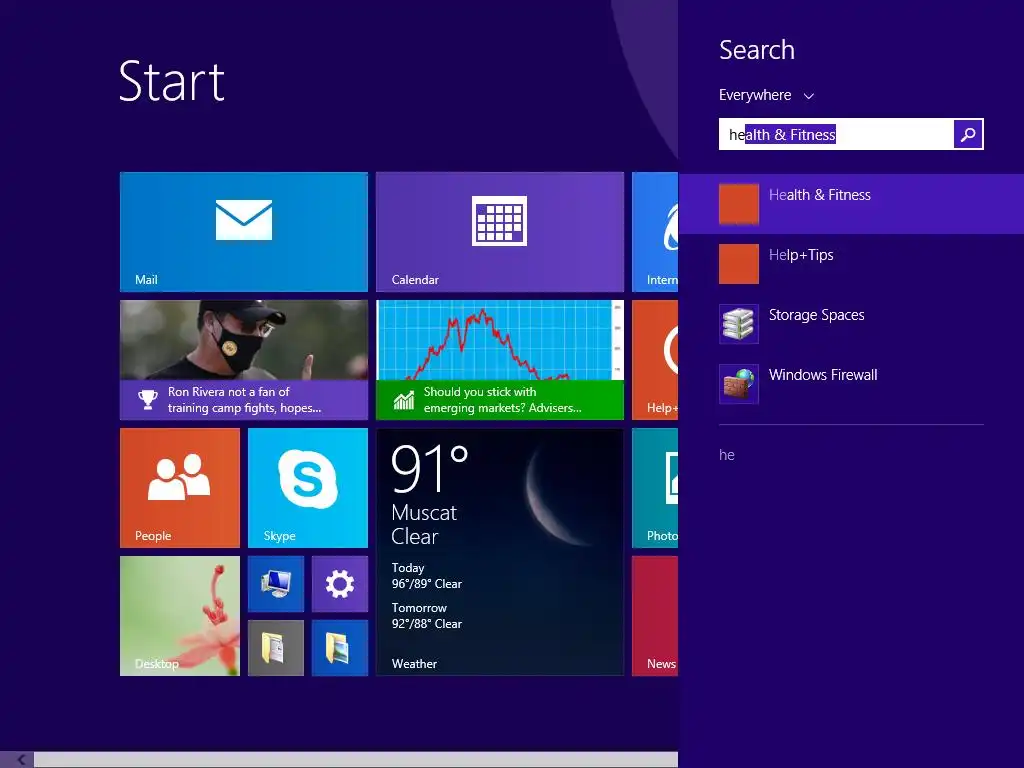Viewport: 1024px width, 768px height.
Task: Select the Storage Spaces search result
Action: pyautogui.click(x=851, y=324)
